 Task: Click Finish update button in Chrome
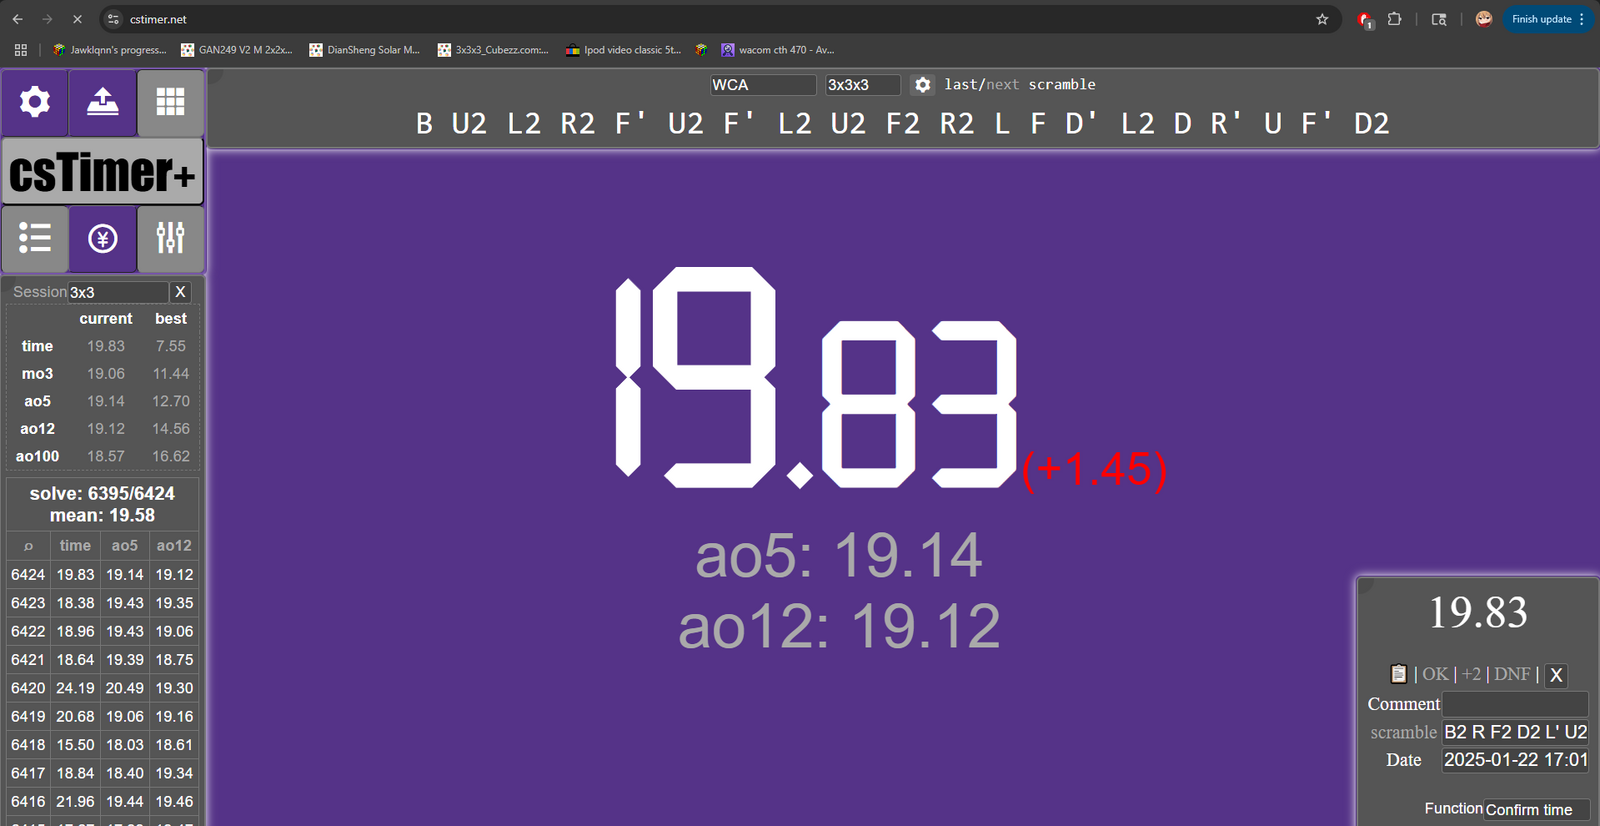pyautogui.click(x=1548, y=19)
